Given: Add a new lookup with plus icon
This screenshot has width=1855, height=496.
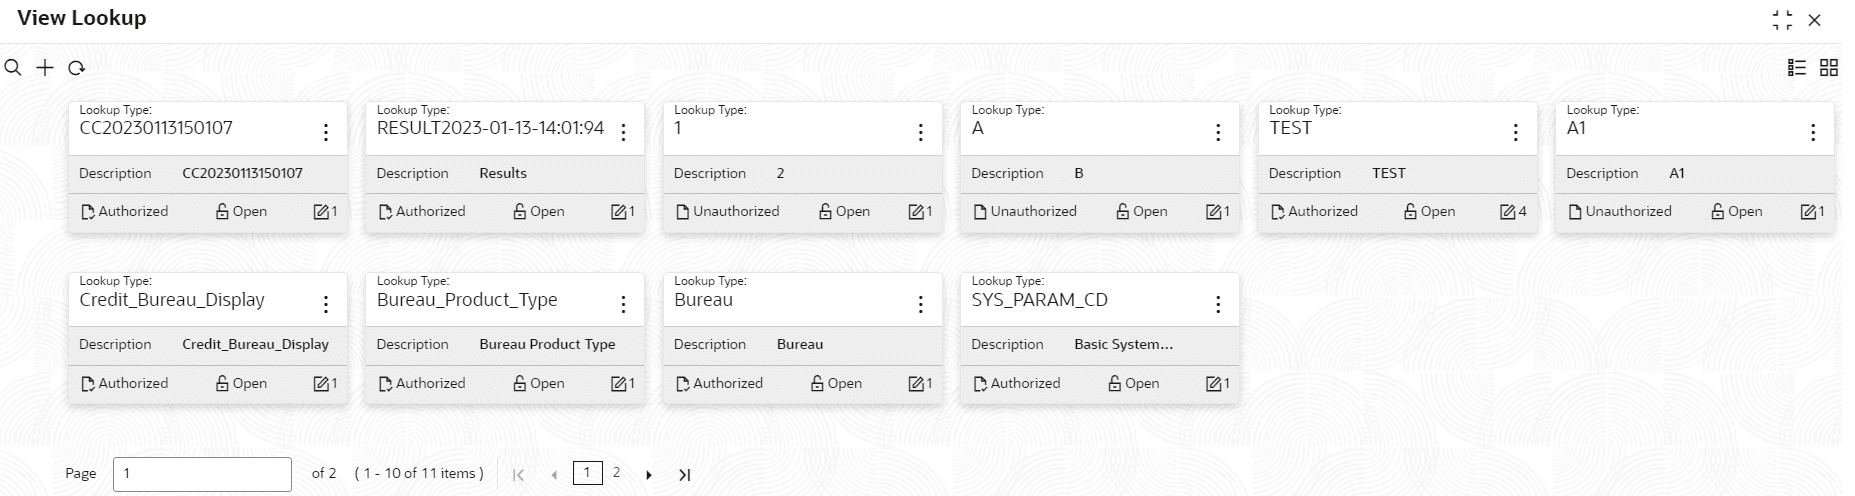Looking at the screenshot, I should 45,68.
